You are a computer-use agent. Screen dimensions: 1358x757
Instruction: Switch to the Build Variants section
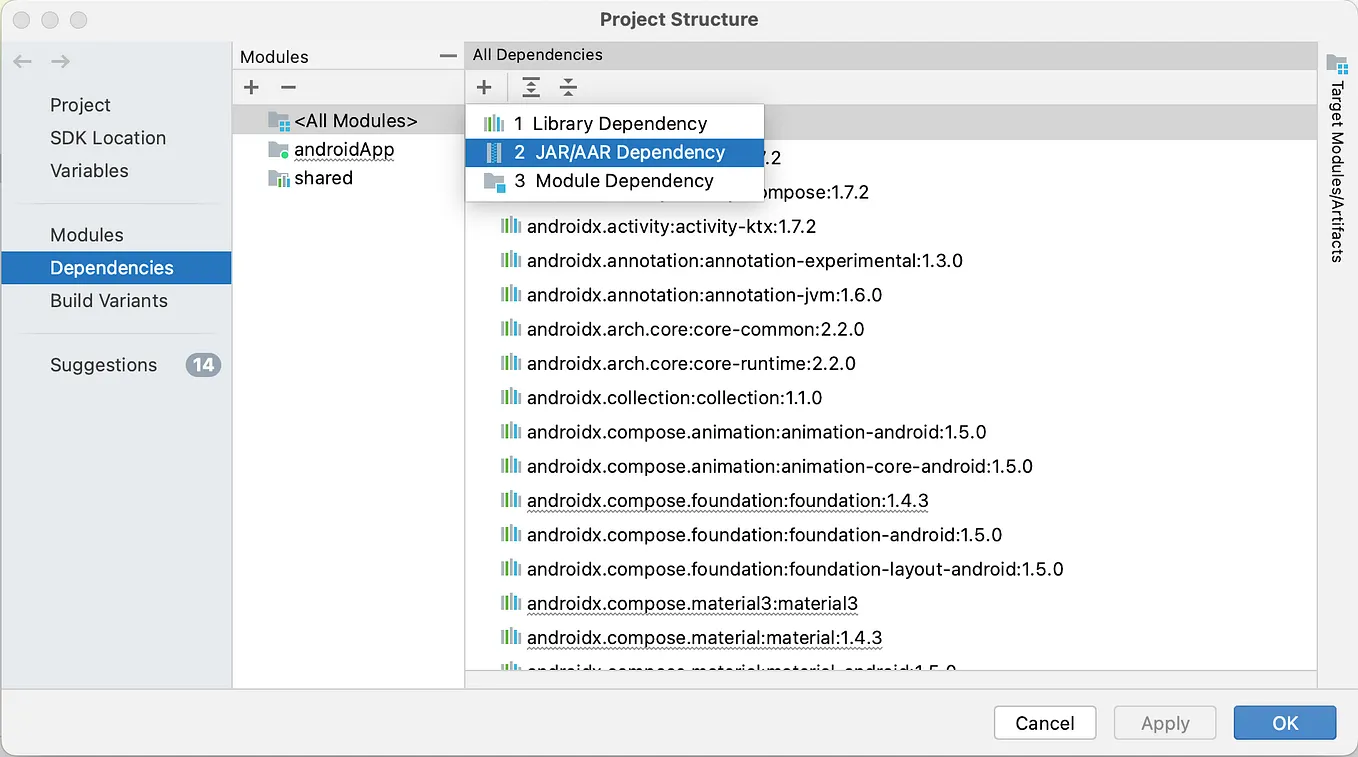coord(109,300)
